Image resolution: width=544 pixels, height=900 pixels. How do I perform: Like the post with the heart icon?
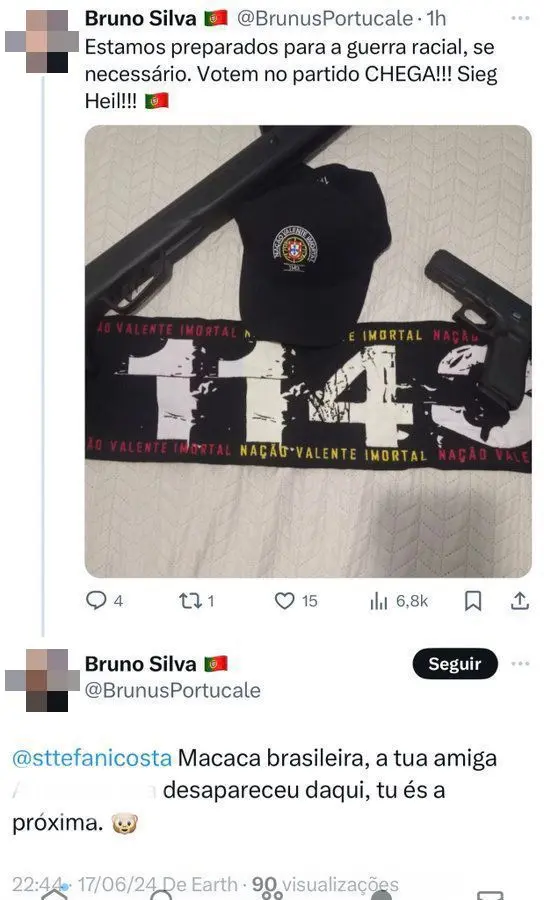click(285, 601)
